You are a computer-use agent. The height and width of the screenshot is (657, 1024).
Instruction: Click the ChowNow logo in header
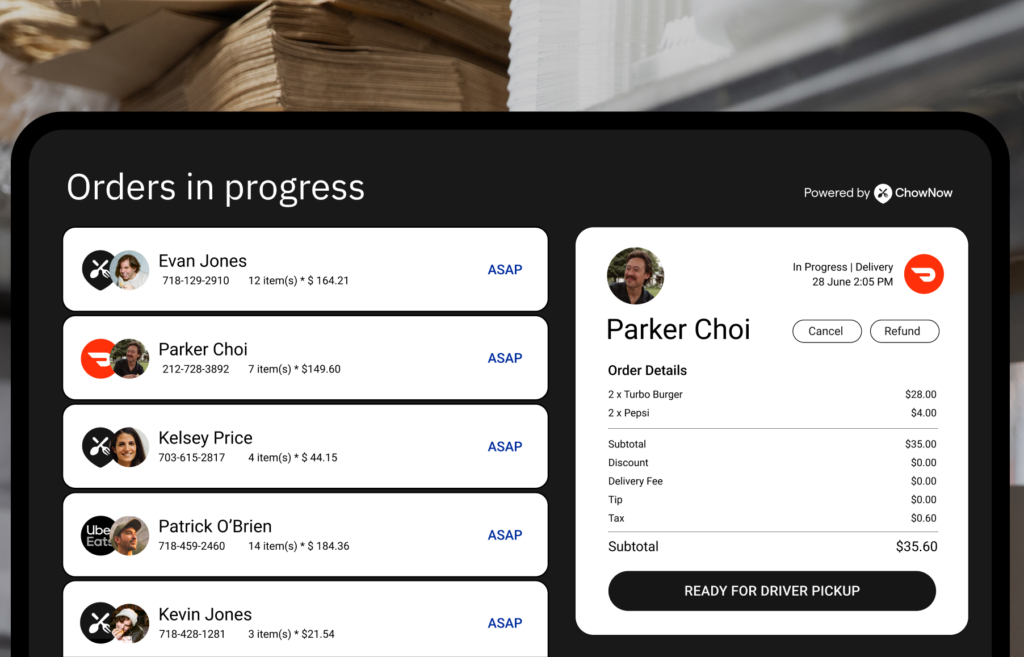913,193
